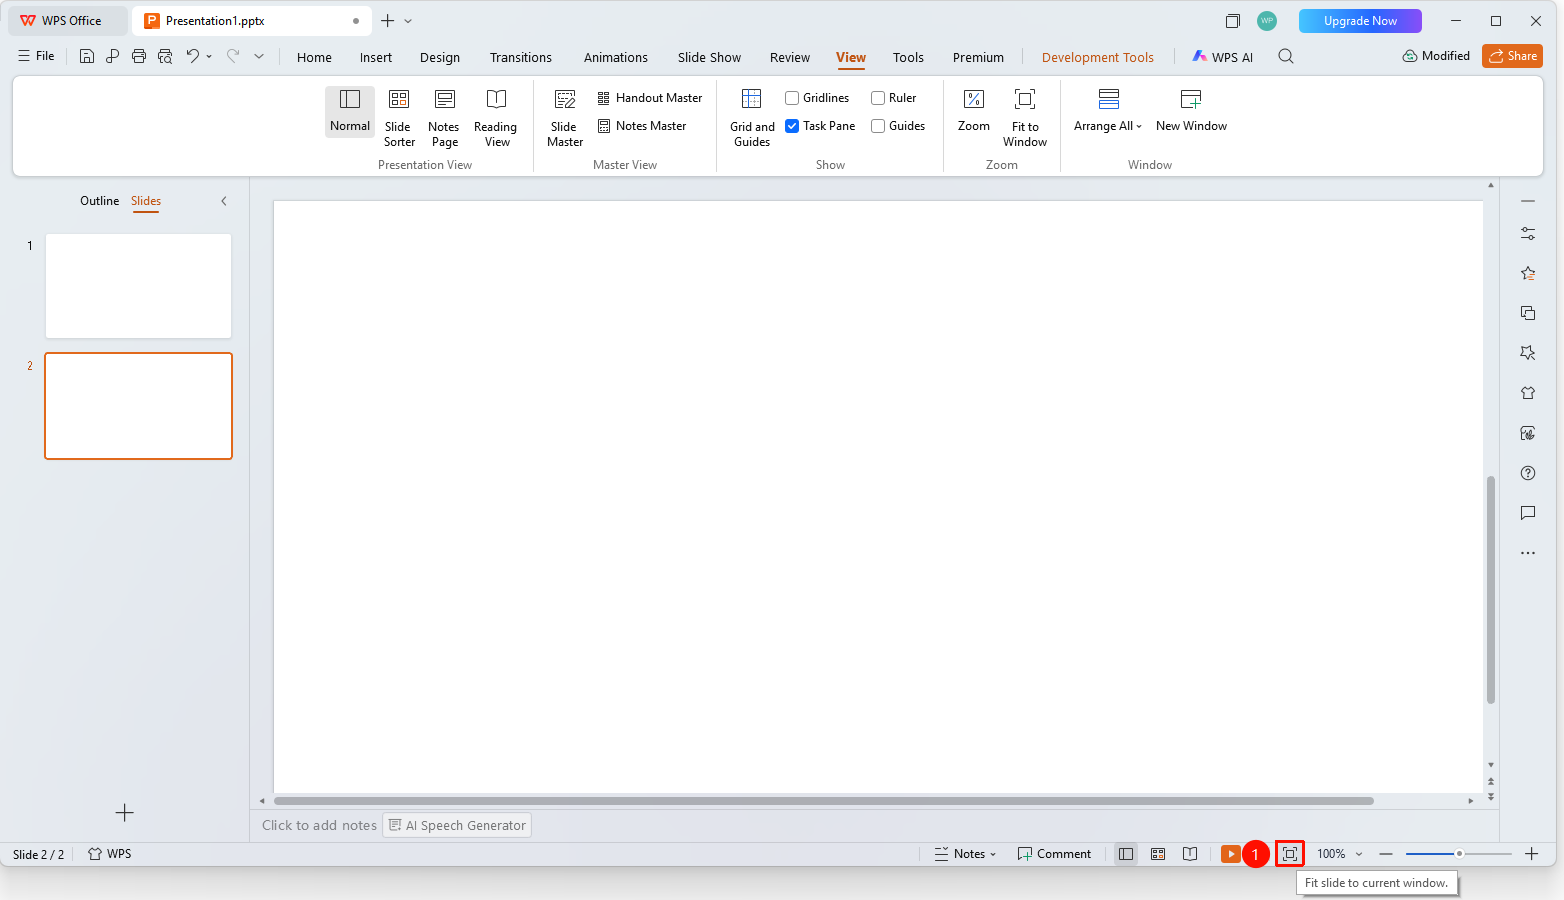Open the undo history dropdown arrow
Image resolution: width=1564 pixels, height=900 pixels.
[x=209, y=56]
